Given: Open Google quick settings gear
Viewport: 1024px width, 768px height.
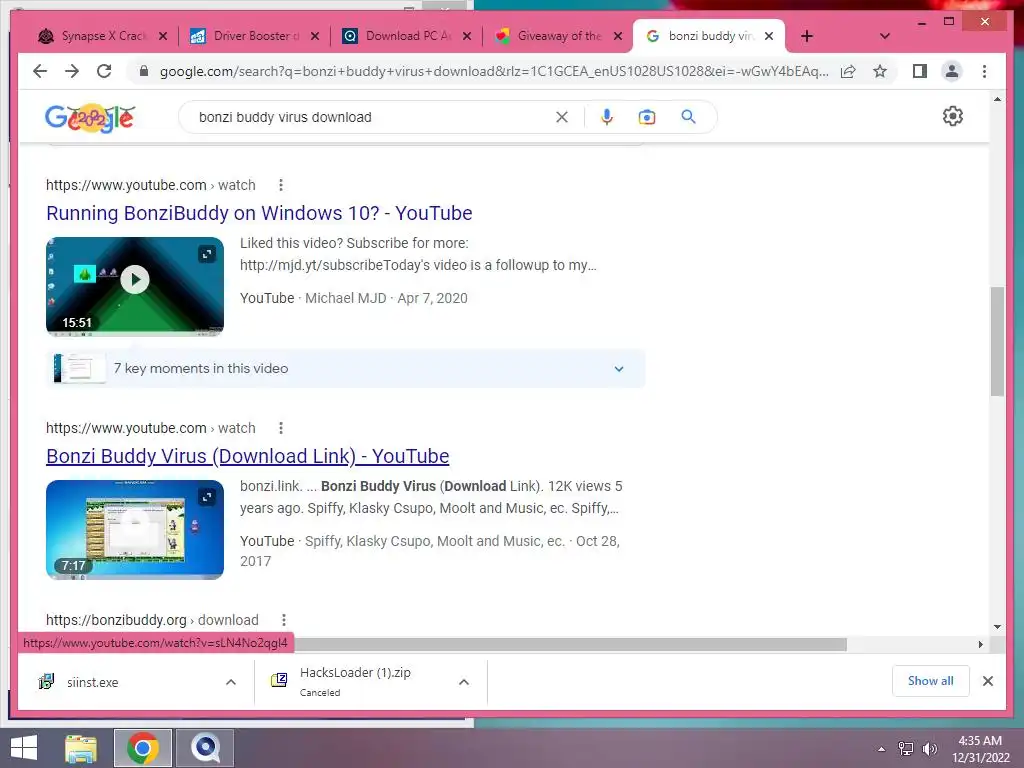Looking at the screenshot, I should point(953,116).
